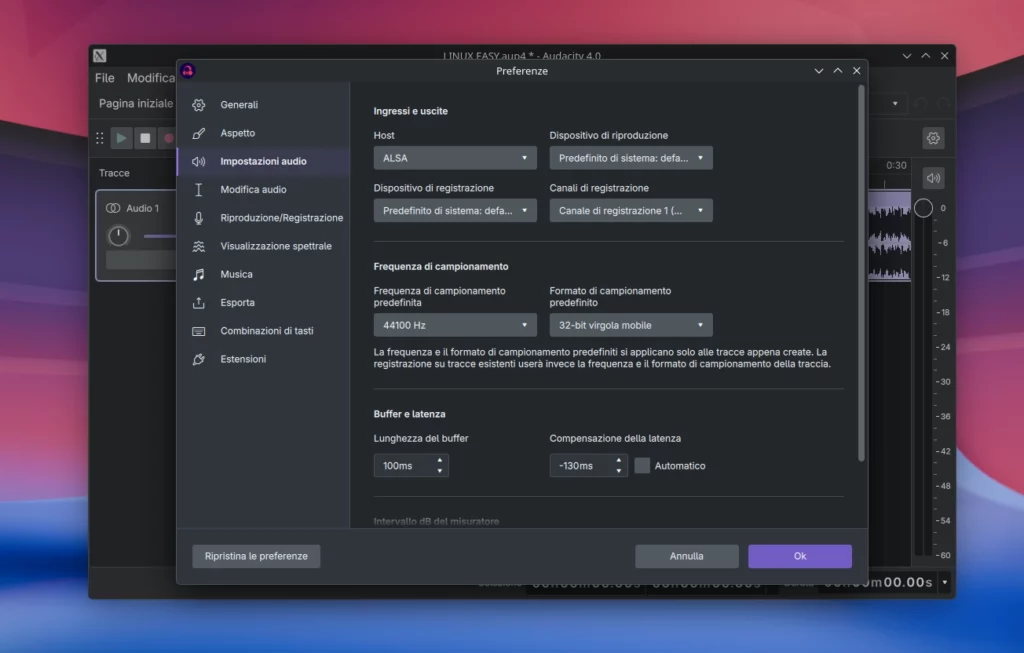The width and height of the screenshot is (1024, 653).
Task: Switch to Pagina iniziale tab in Audacity
Action: 136,103
